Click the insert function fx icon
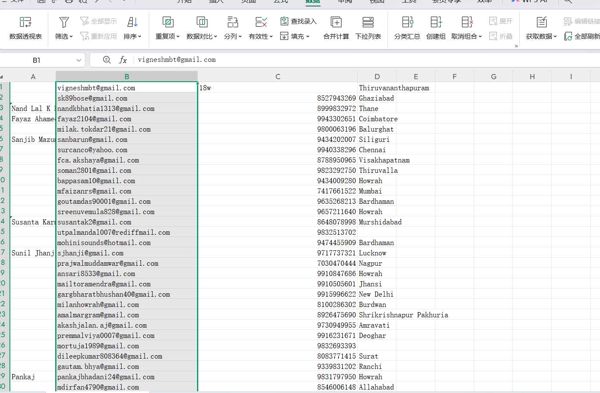This screenshot has height=393, width=600. tap(123, 60)
